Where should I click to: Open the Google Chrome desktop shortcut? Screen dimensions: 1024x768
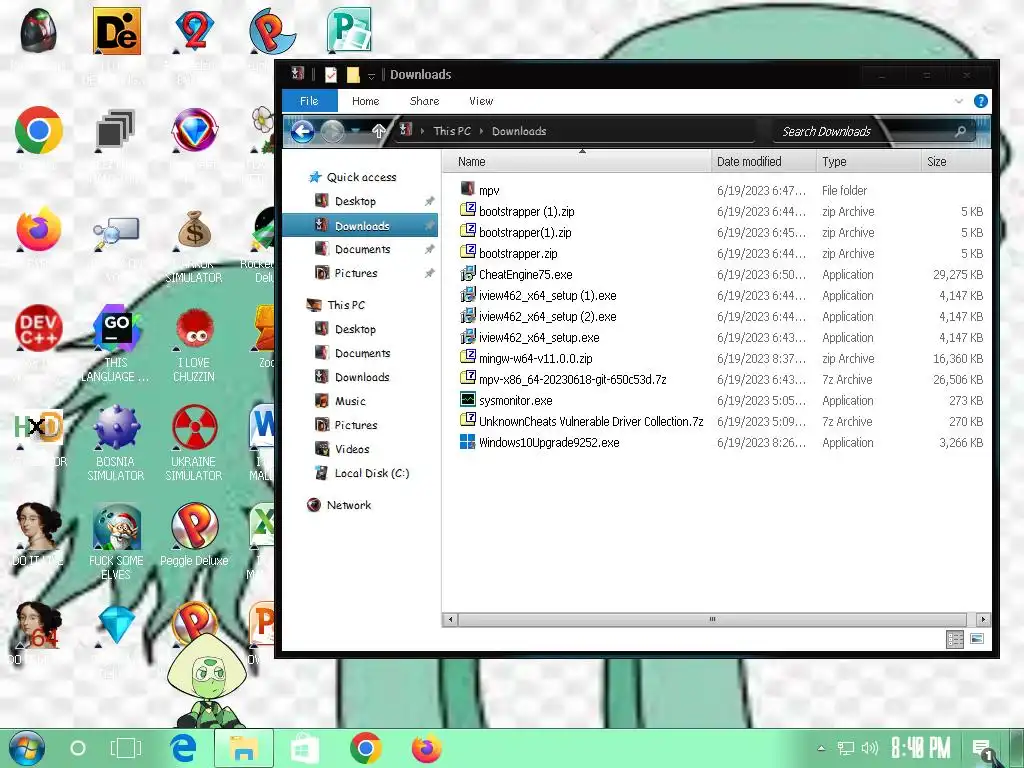pyautogui.click(x=39, y=130)
